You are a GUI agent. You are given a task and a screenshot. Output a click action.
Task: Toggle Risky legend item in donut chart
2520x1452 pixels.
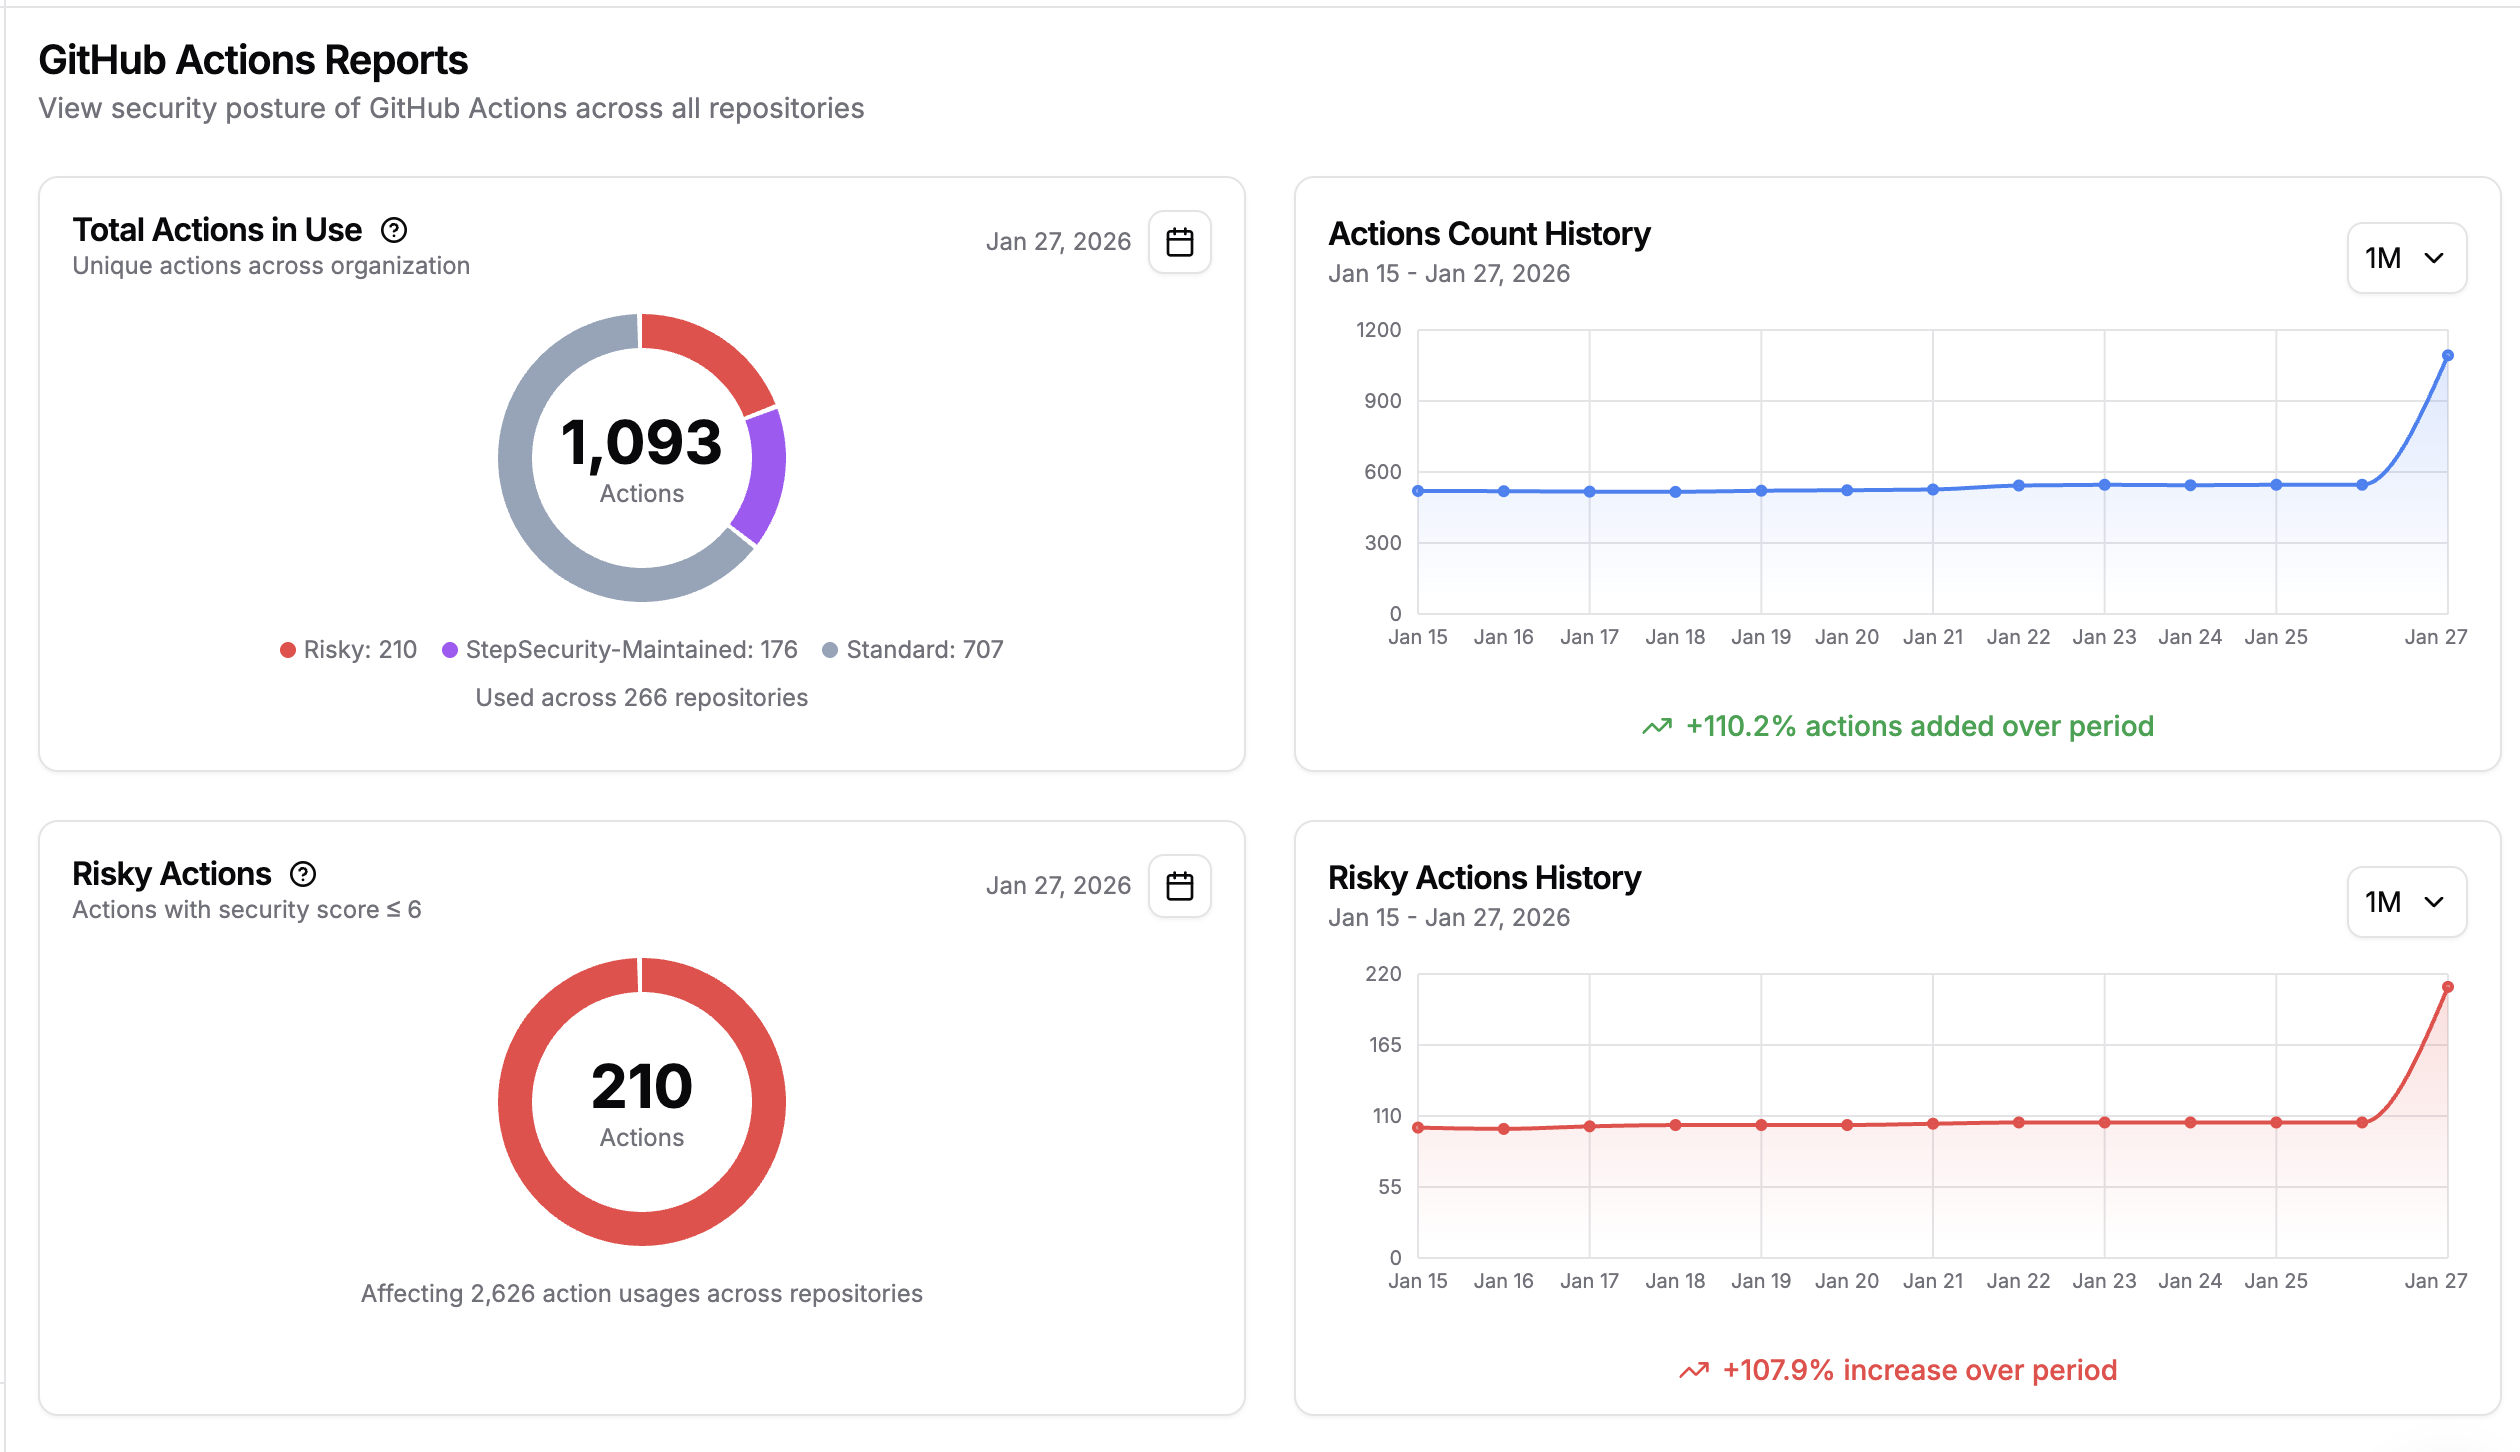click(348, 650)
